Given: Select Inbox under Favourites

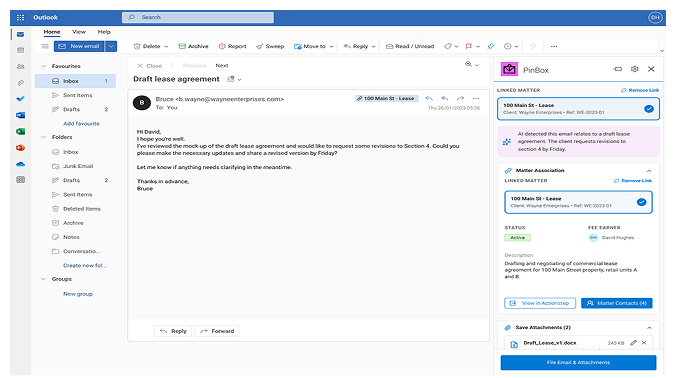Looking at the screenshot, I should pos(75,81).
